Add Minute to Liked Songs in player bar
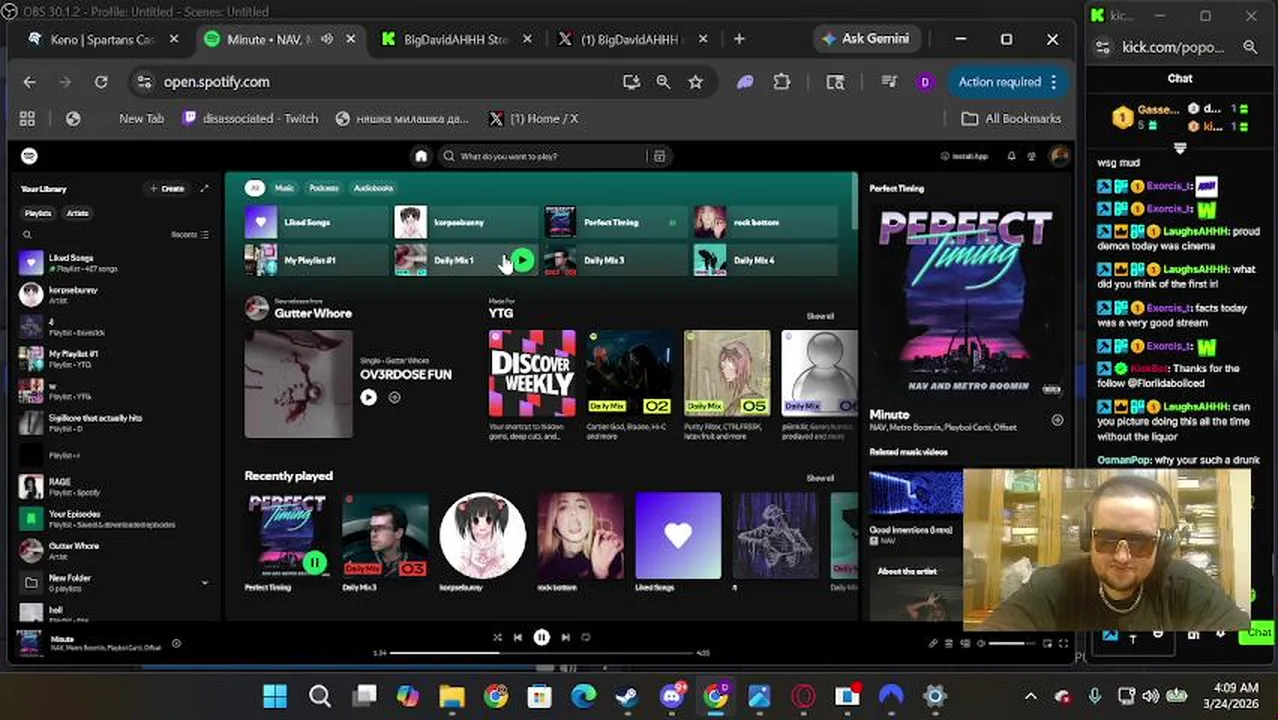The image size is (1278, 720). pos(176,644)
